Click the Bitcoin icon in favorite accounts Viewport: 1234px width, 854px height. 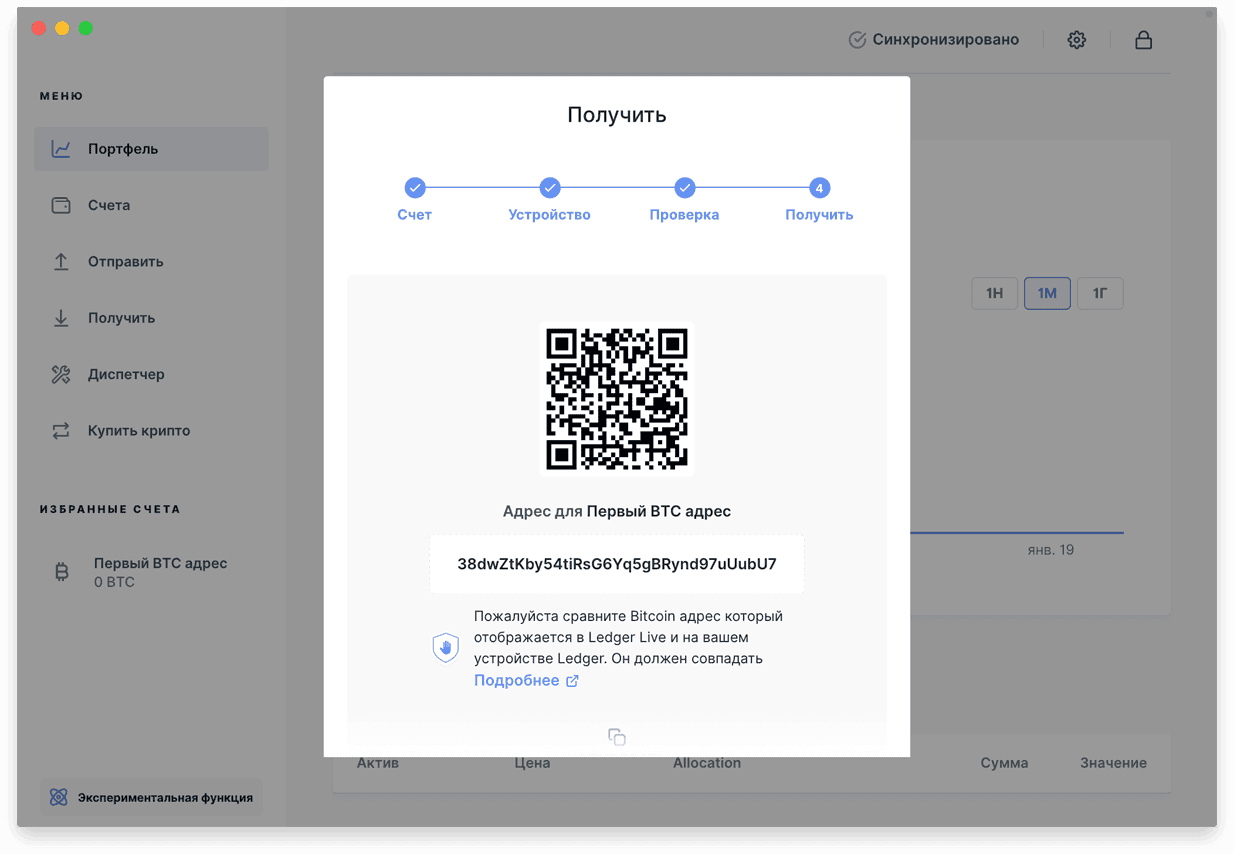click(x=62, y=572)
